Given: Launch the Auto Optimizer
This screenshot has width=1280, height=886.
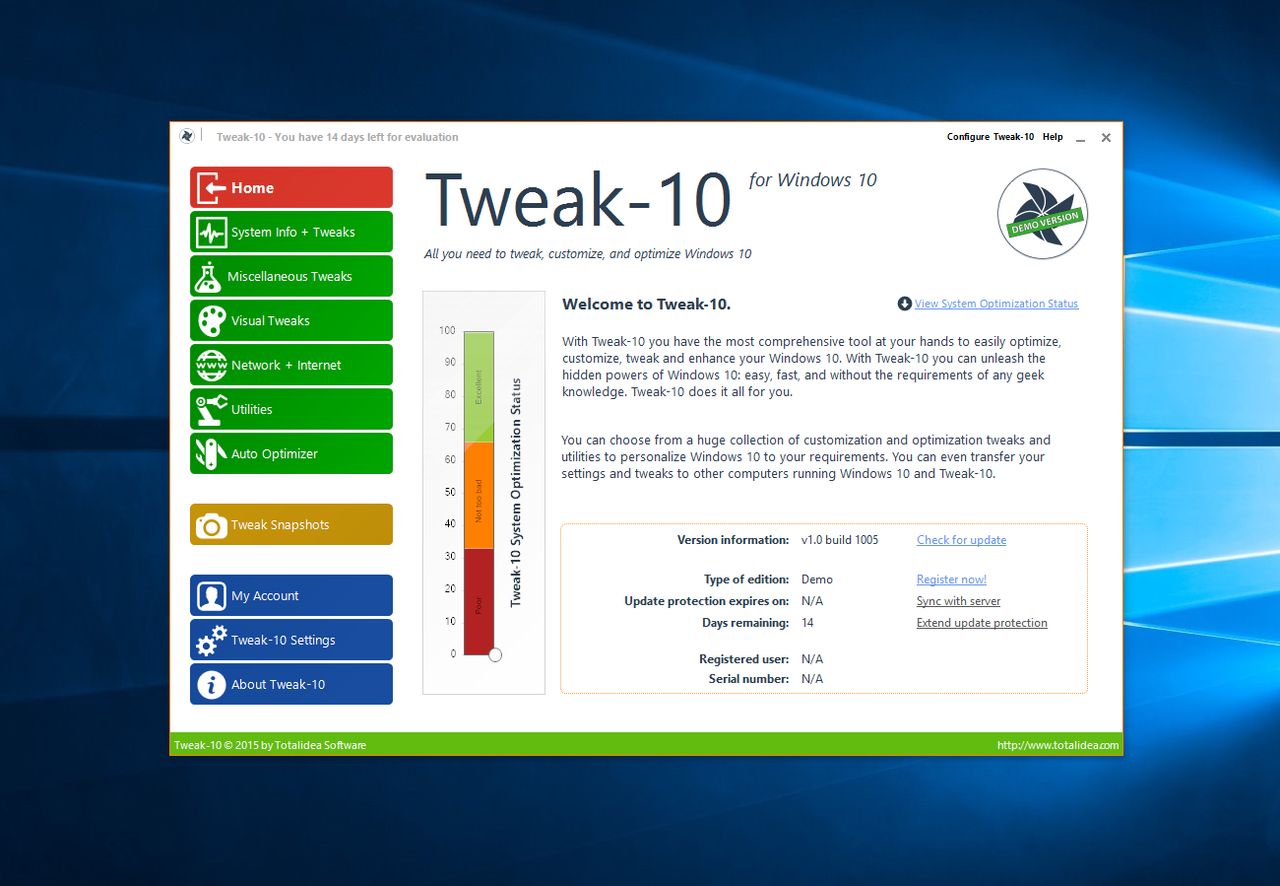Looking at the screenshot, I should pyautogui.click(x=211, y=453).
